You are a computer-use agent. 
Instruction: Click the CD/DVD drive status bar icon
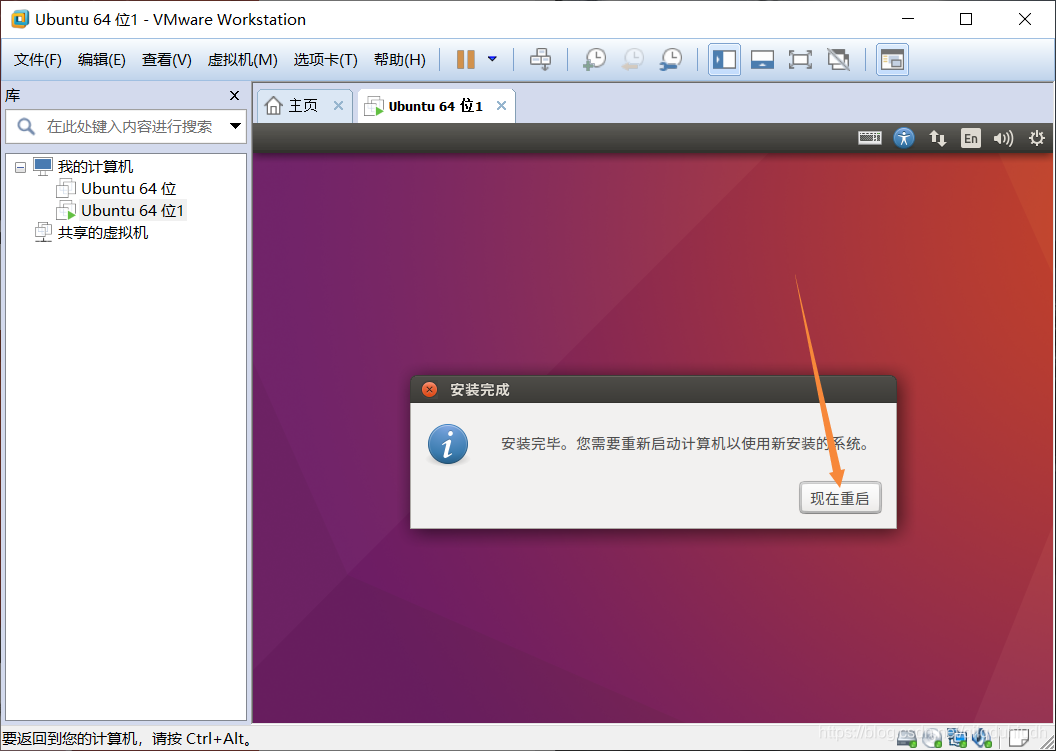coord(932,738)
